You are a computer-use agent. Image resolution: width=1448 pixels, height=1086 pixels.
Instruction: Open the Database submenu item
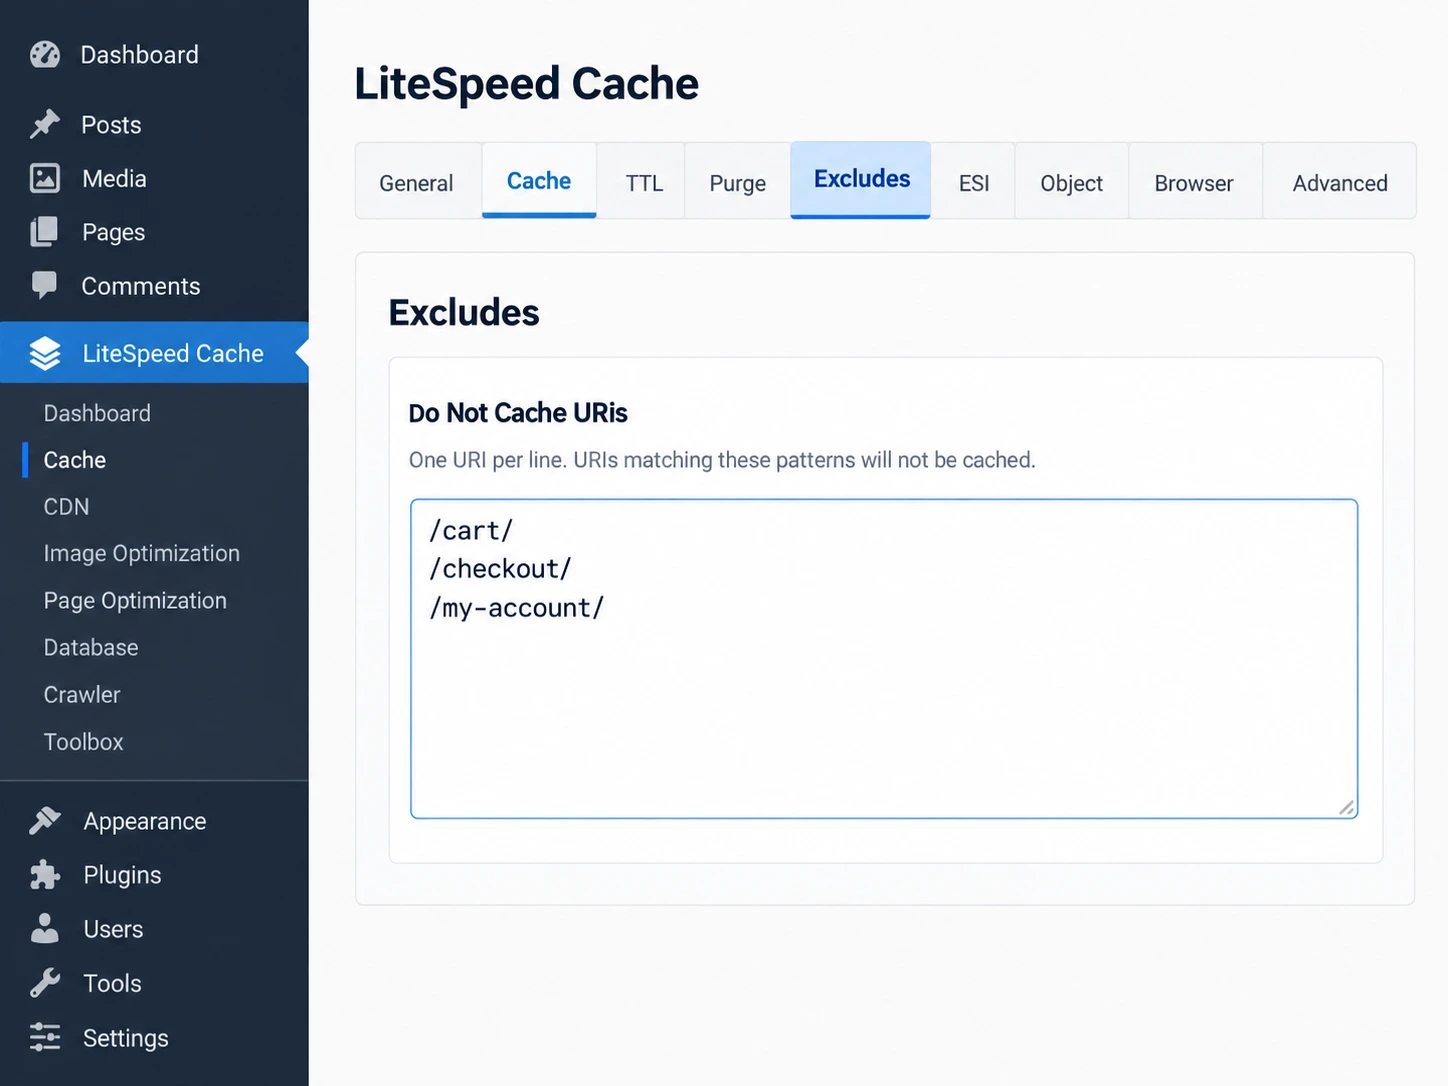pos(91,647)
